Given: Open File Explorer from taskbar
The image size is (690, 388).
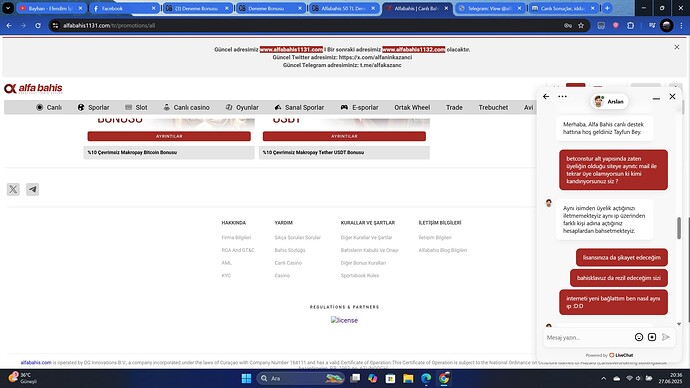Looking at the screenshot, I should (408, 378).
